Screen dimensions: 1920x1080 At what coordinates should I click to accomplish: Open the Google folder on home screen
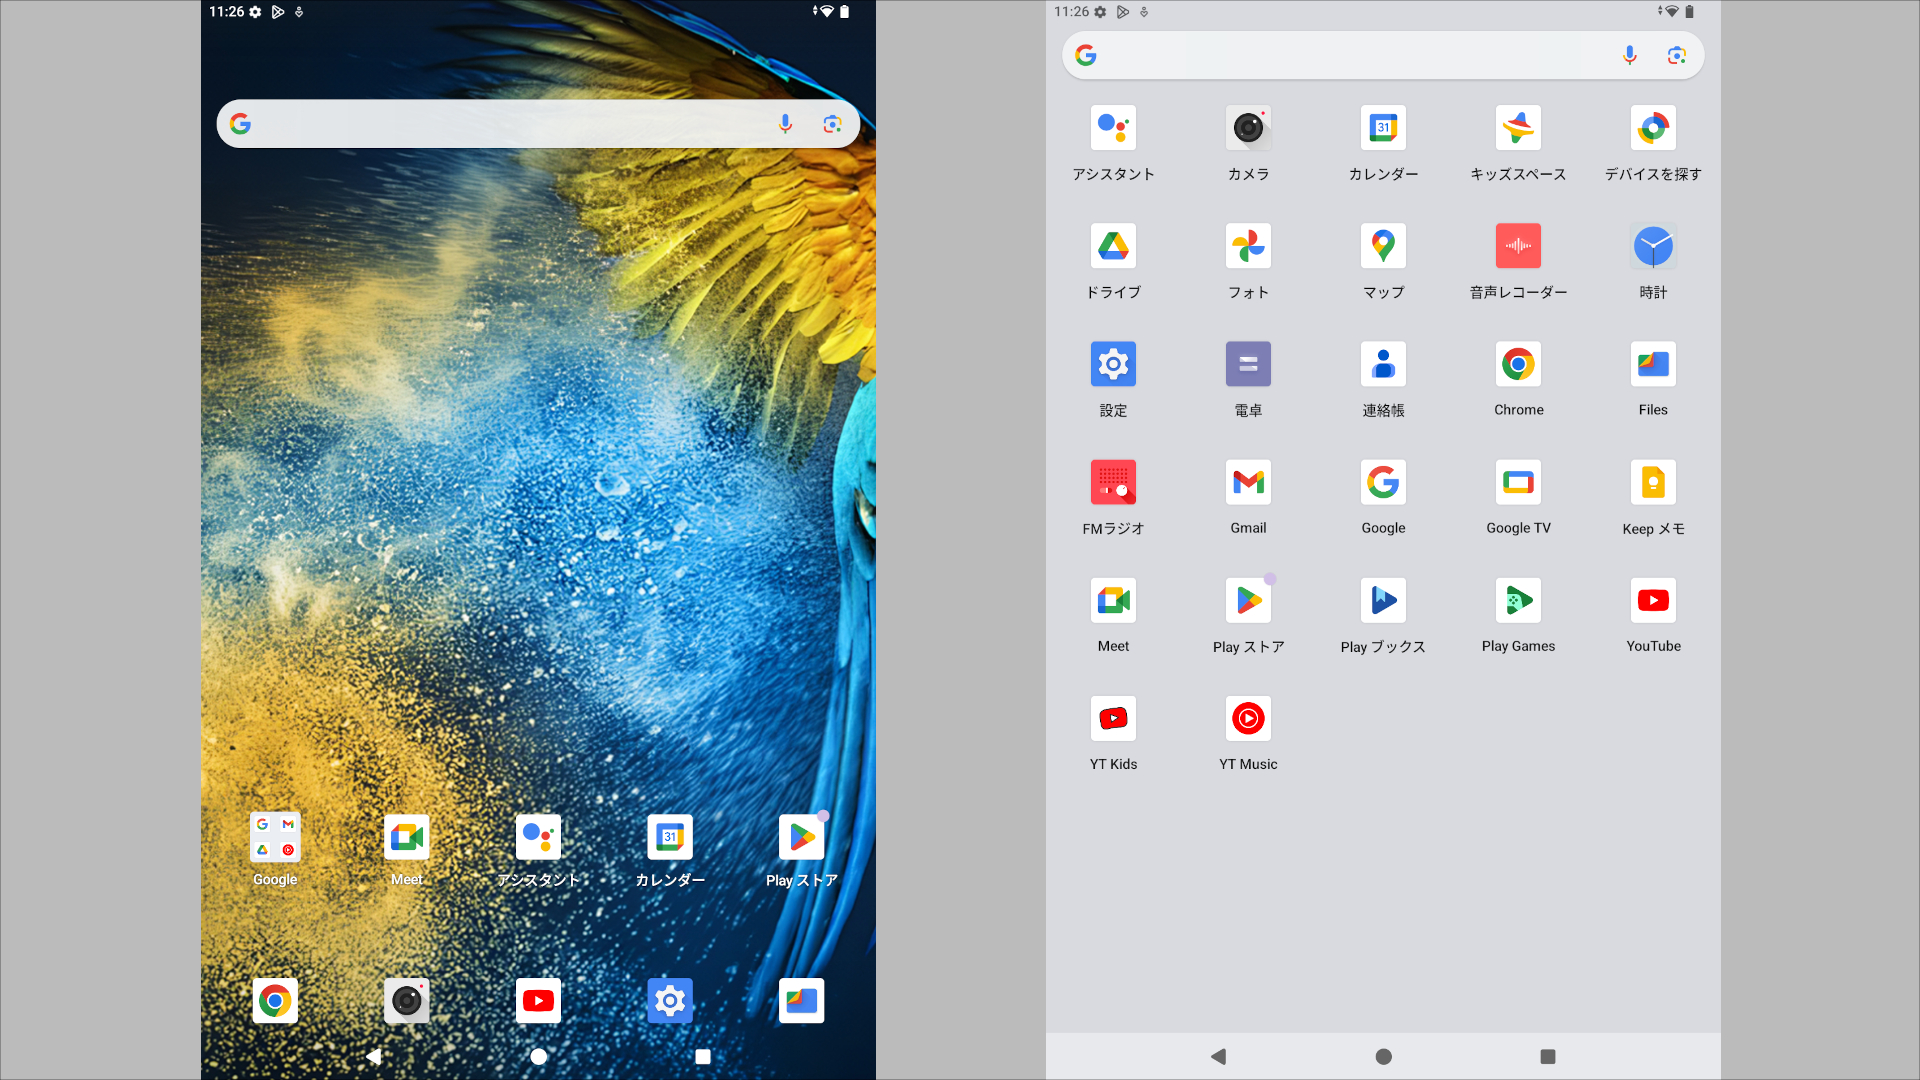tap(275, 838)
